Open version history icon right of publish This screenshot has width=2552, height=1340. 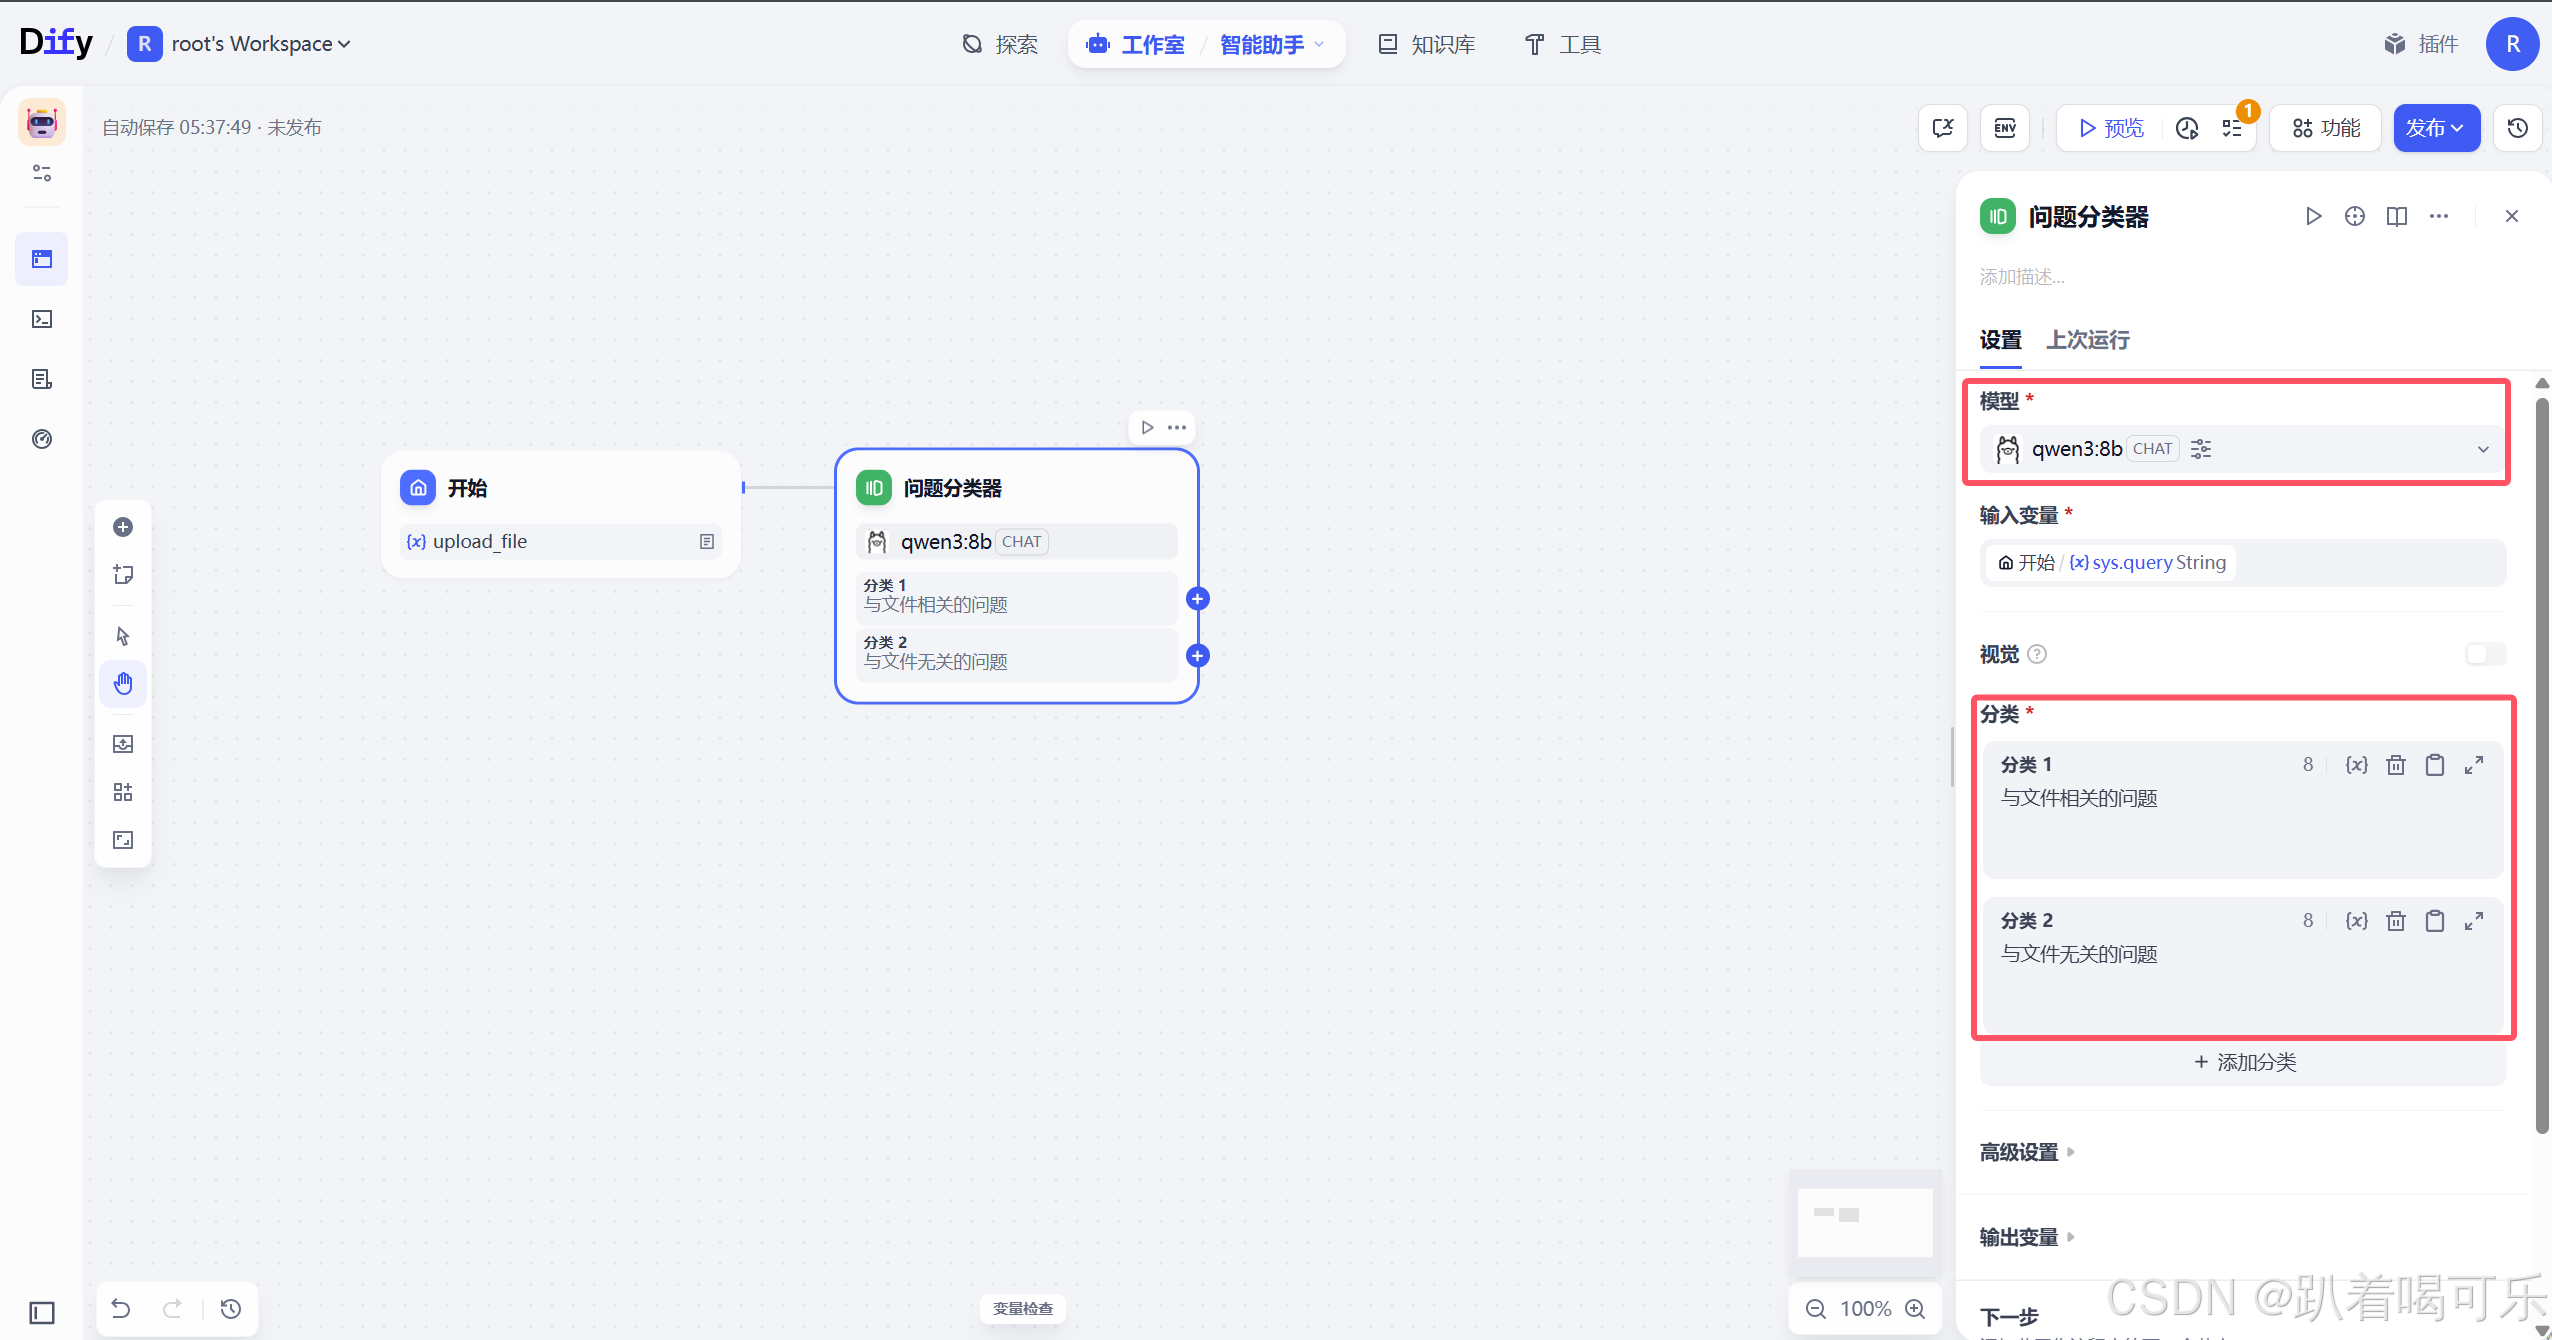coord(2518,128)
